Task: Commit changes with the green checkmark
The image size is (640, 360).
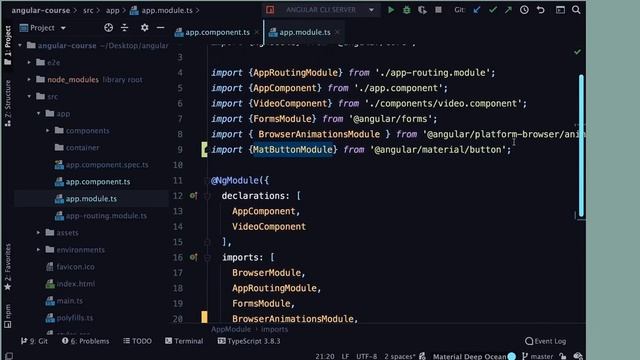Action: pyautogui.click(x=493, y=9)
